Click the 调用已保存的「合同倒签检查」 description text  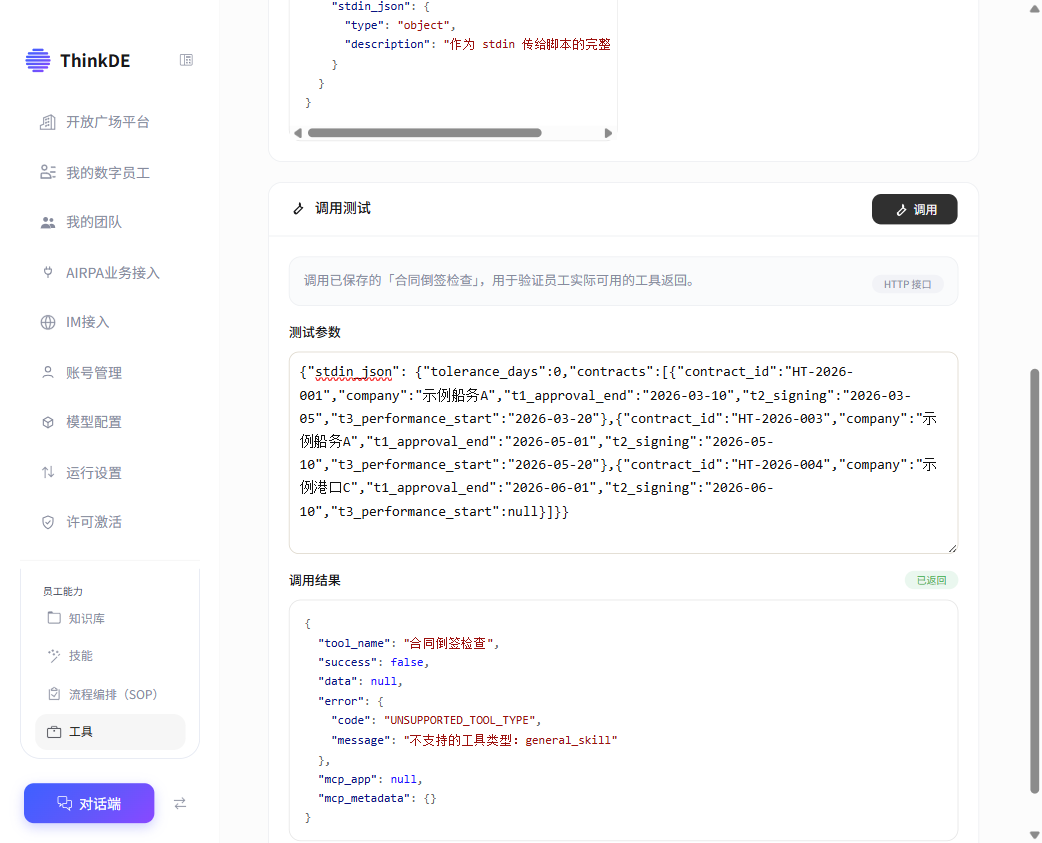pyautogui.click(x=499, y=280)
